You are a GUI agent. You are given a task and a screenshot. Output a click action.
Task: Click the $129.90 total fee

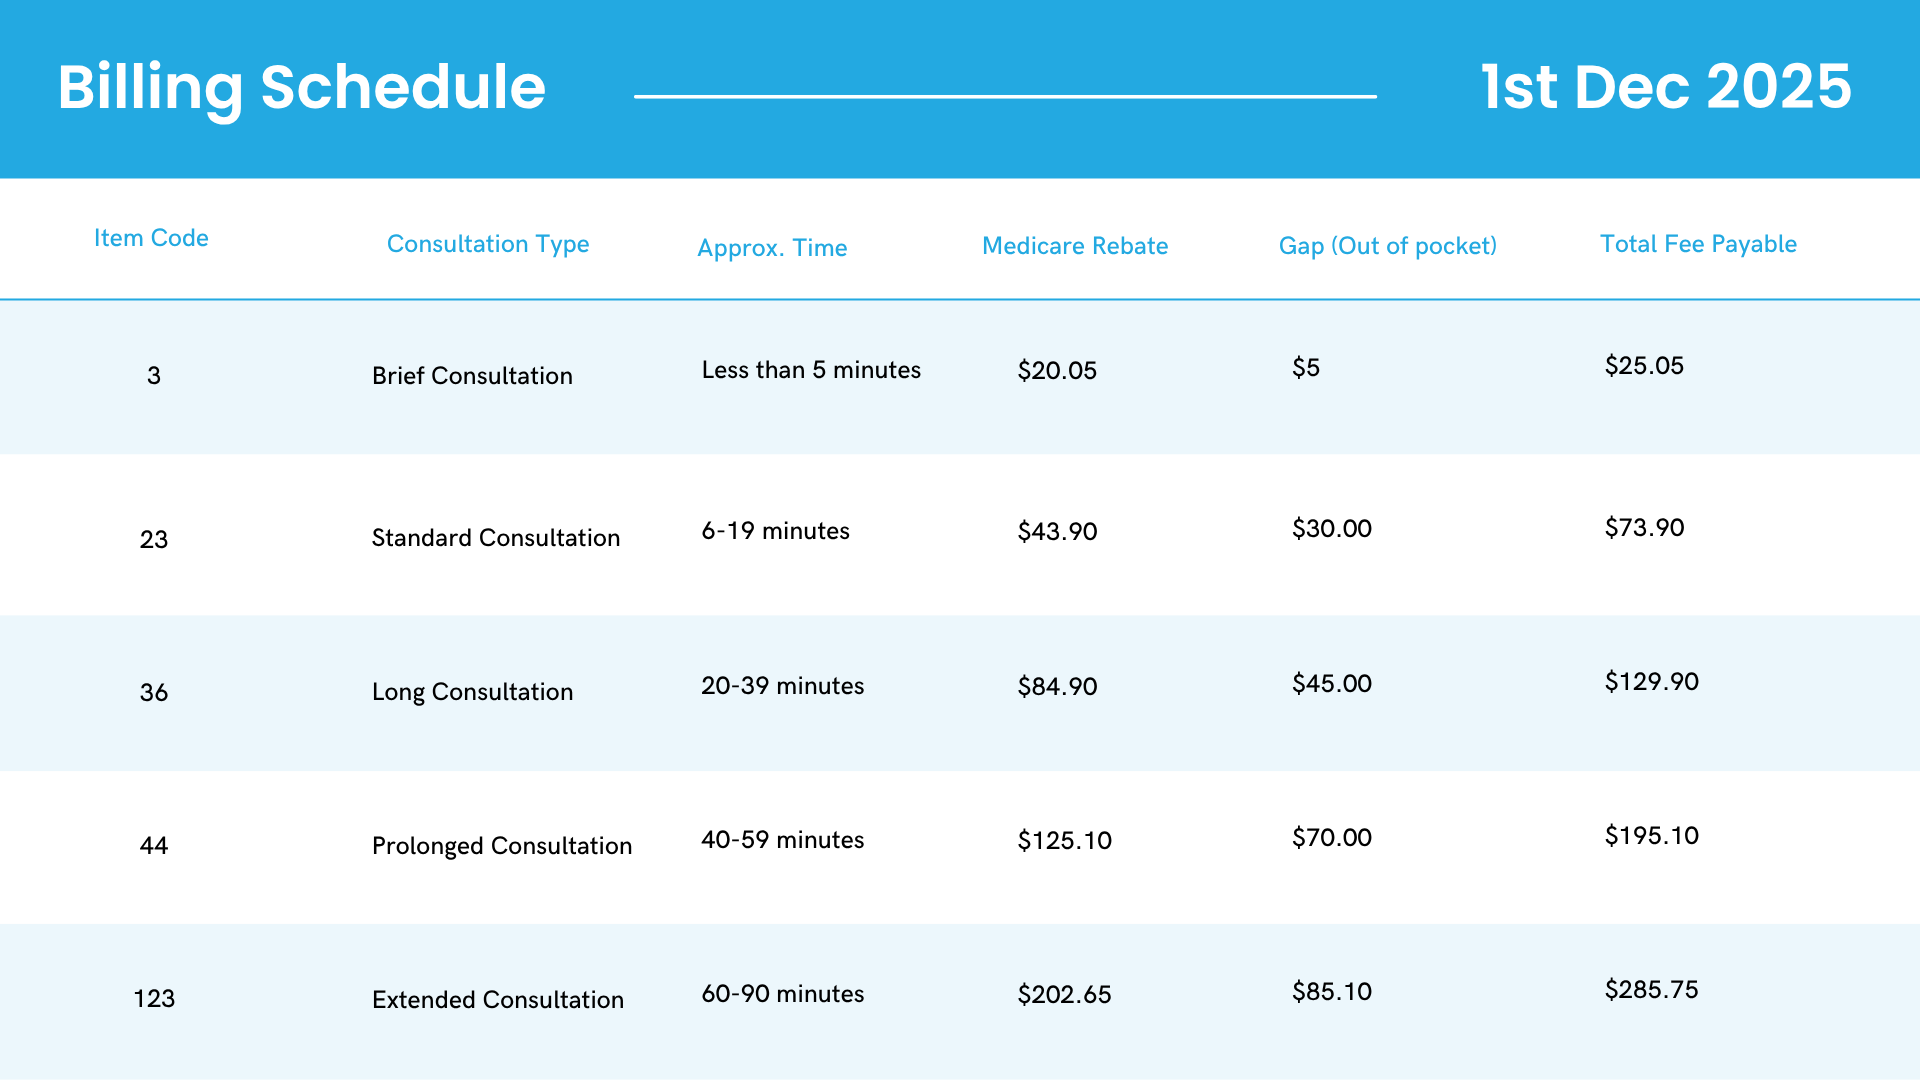[1651, 682]
